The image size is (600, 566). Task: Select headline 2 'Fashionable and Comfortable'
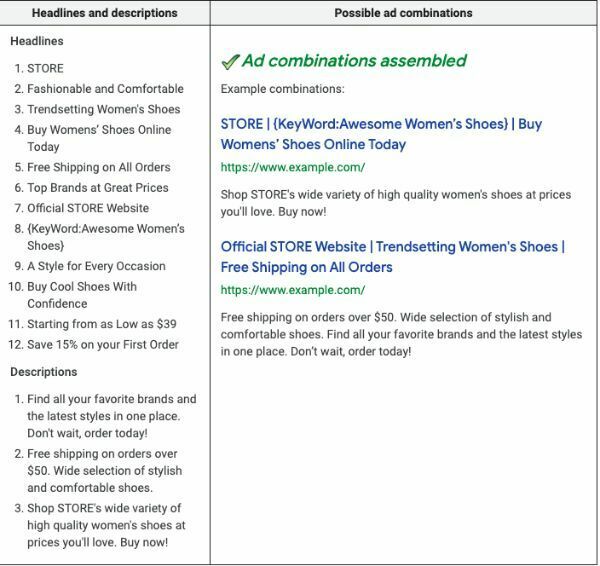[105, 89]
